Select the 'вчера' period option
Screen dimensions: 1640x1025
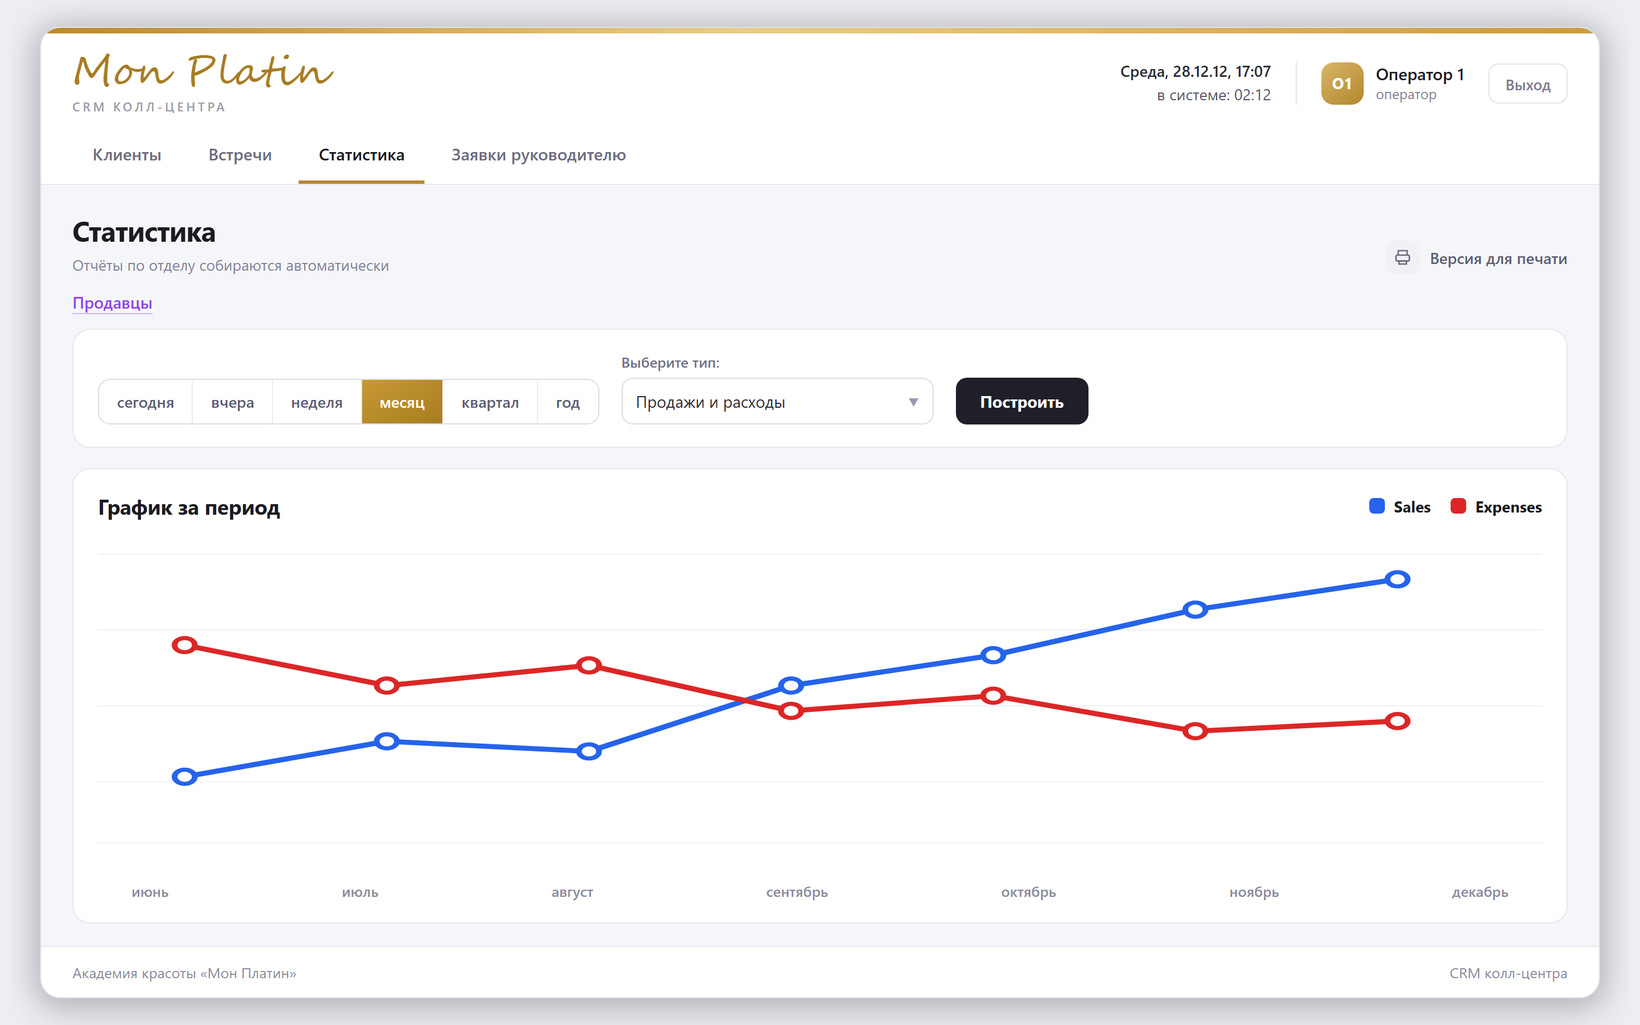pos(232,402)
